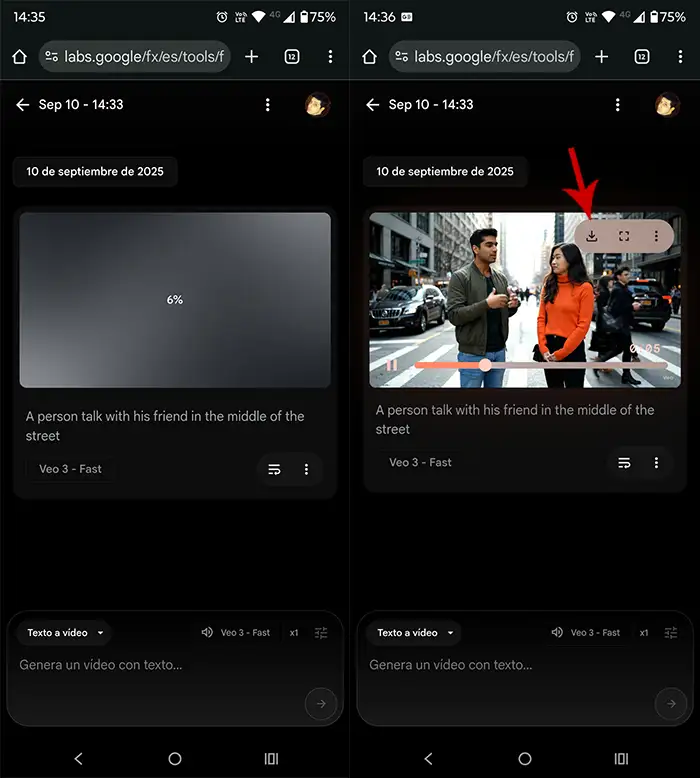Screen dimensions: 700x778
Task: Open generation settings sliders icon on the right phone
Action: click(x=671, y=633)
